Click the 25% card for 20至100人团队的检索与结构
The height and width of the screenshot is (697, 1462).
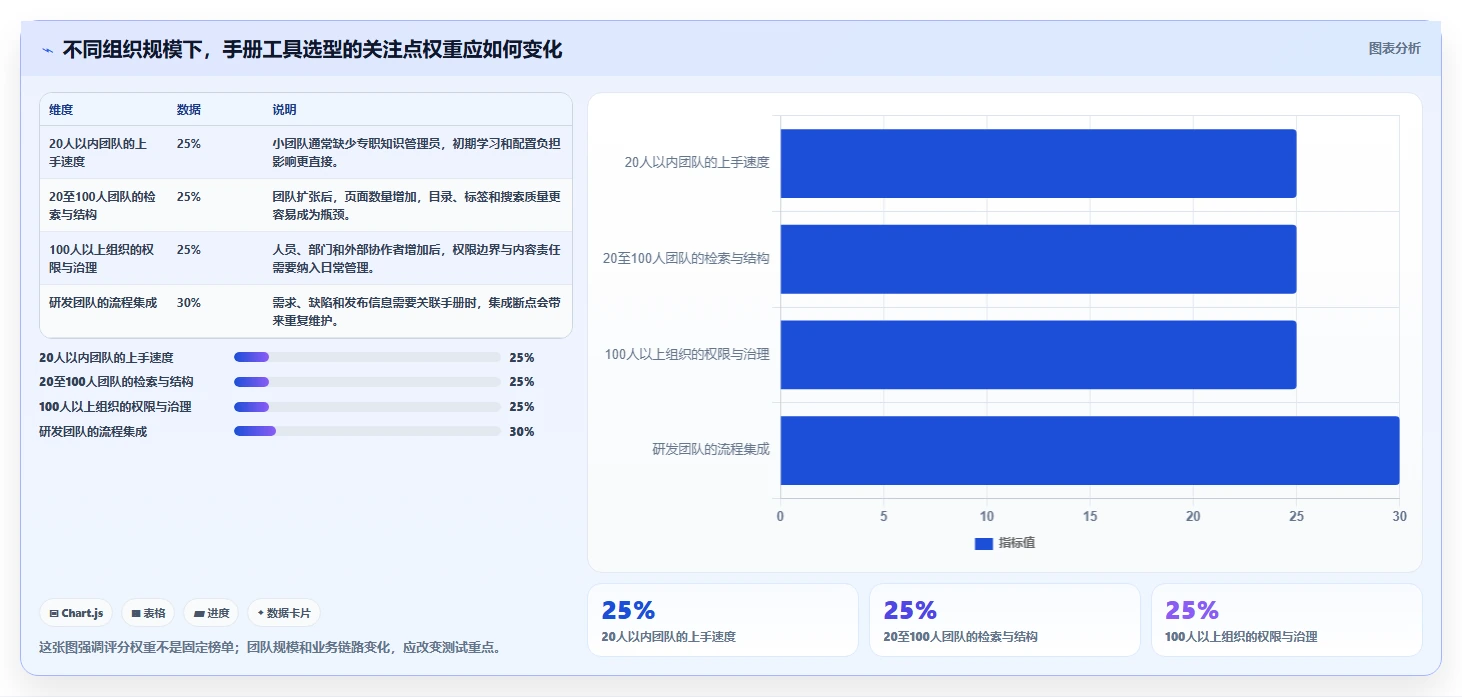[1005, 620]
